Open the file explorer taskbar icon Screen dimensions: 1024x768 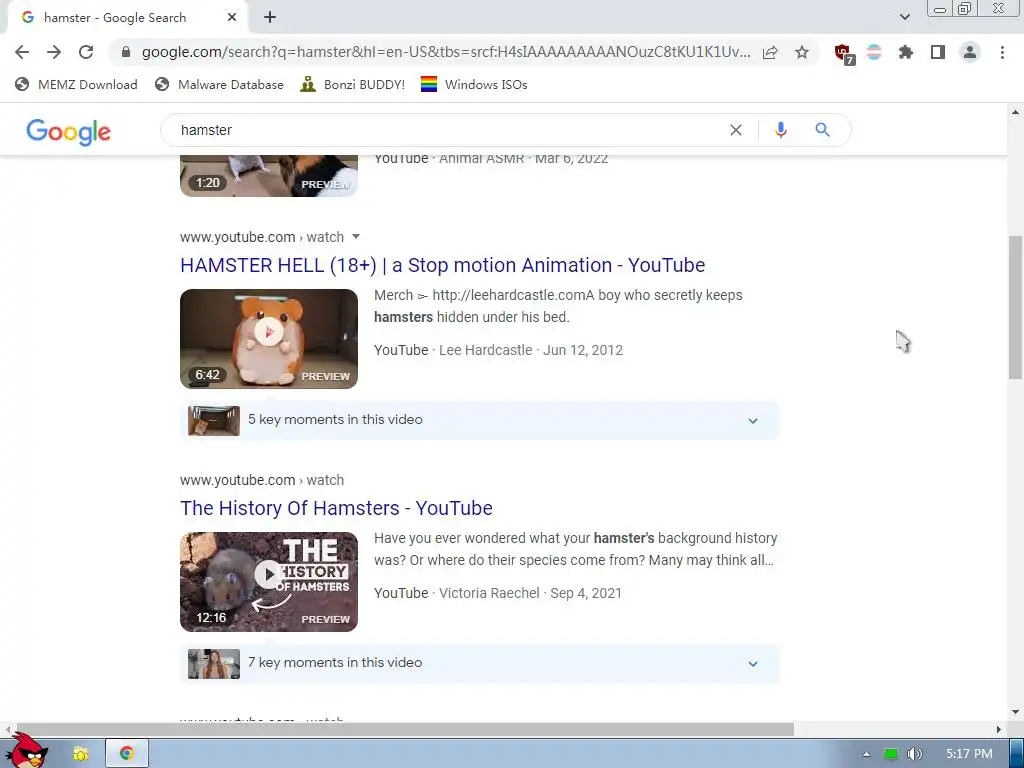80,754
